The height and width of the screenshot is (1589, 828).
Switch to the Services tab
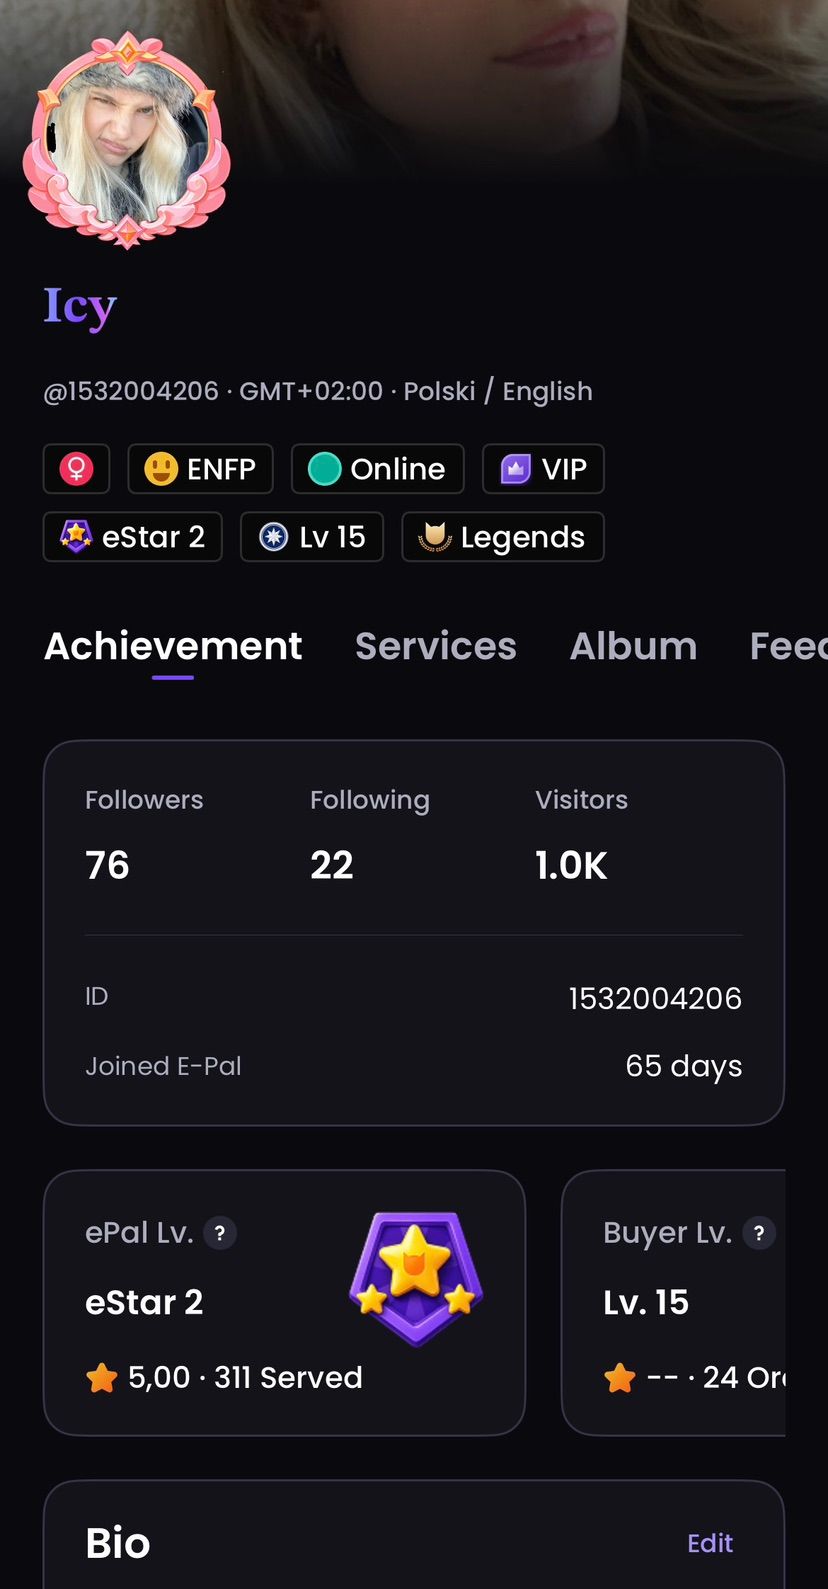point(436,646)
